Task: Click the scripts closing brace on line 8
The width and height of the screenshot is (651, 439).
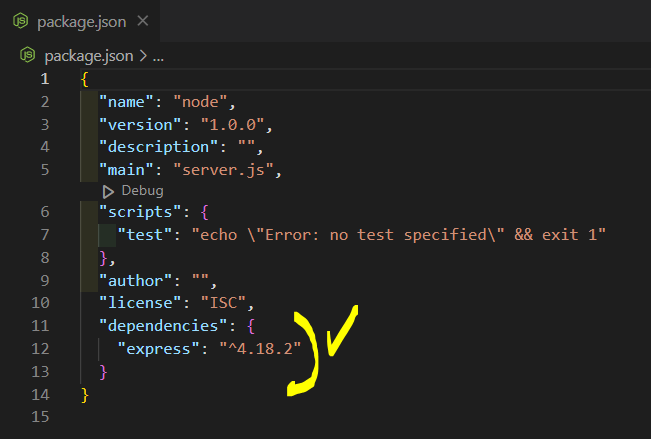Action: [x=103, y=258]
